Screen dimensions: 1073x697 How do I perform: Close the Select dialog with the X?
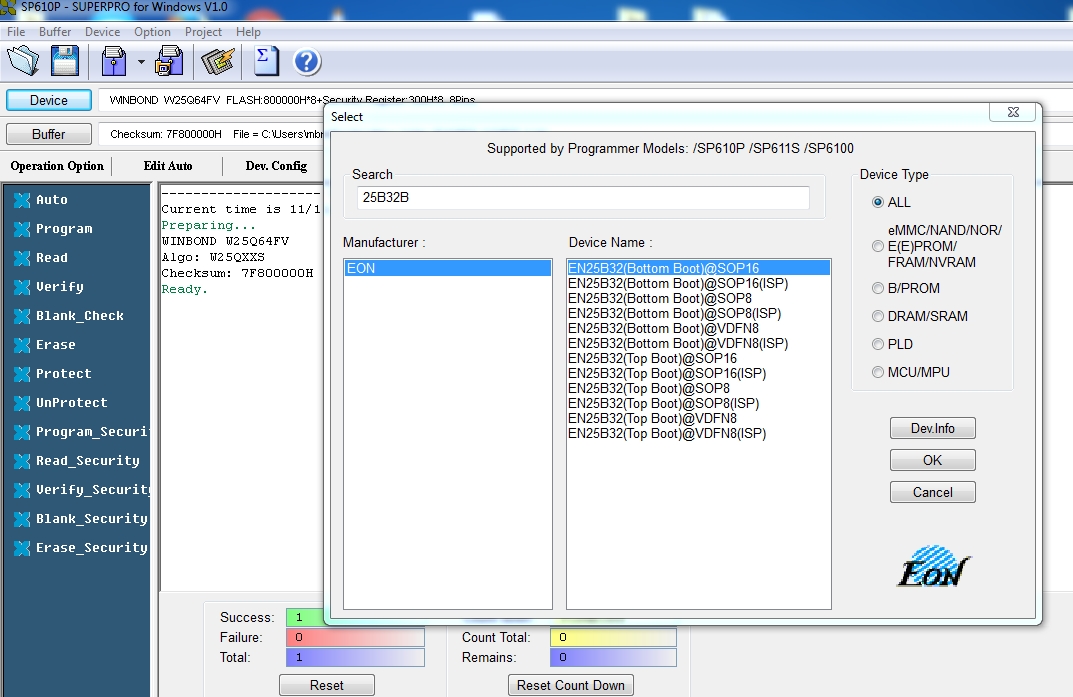tap(1014, 112)
